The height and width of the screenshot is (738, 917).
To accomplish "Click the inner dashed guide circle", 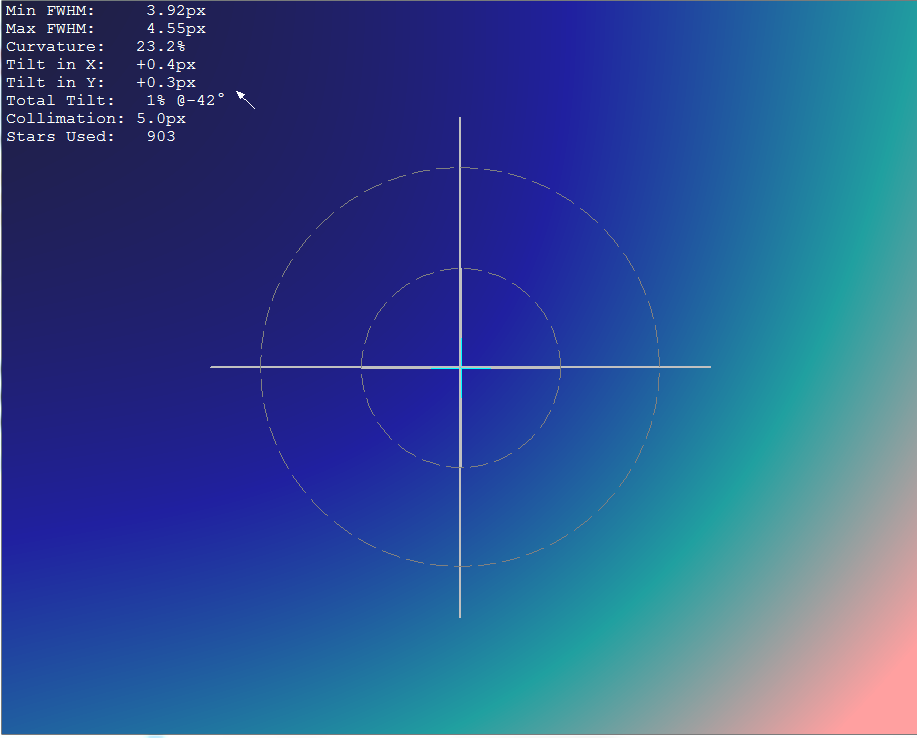I will tap(460, 267).
